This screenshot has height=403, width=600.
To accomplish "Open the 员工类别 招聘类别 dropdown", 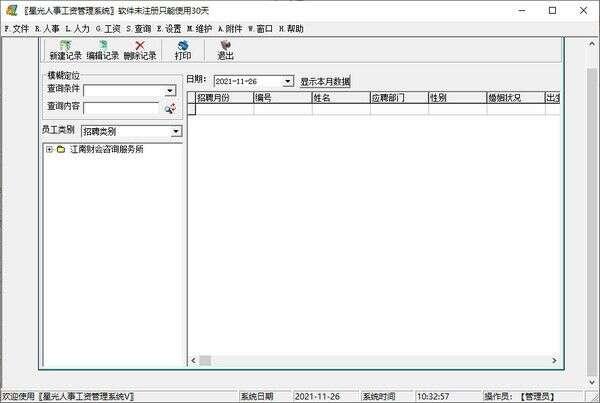I will [176, 132].
